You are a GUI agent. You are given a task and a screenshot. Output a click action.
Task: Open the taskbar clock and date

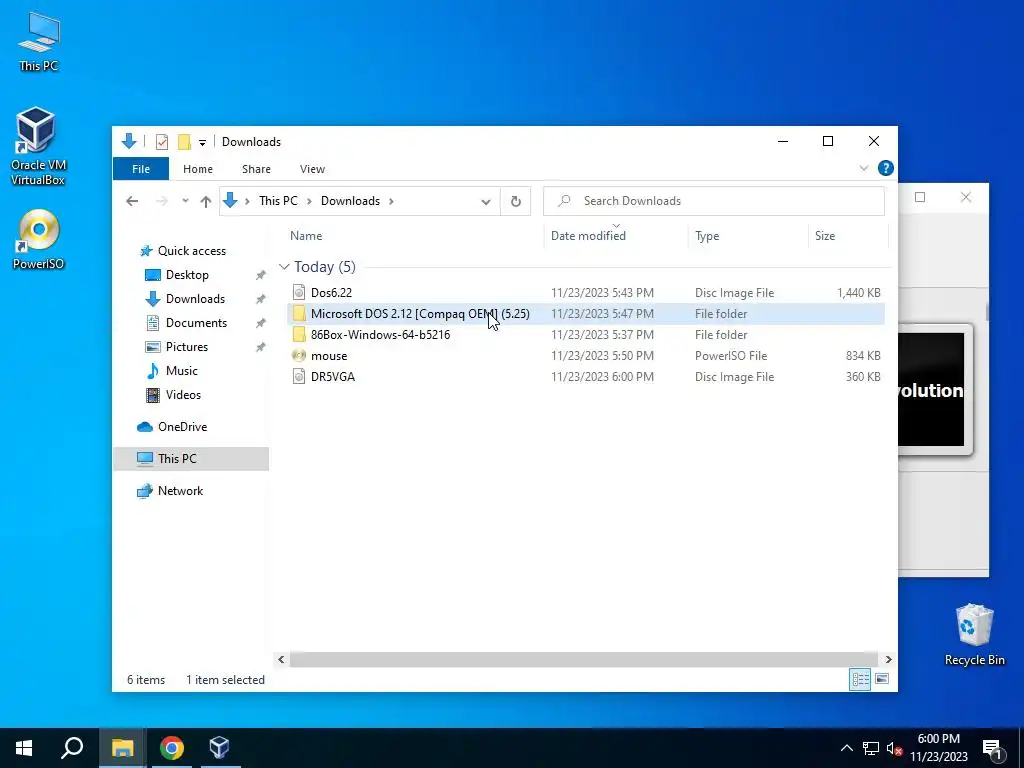[938, 748]
